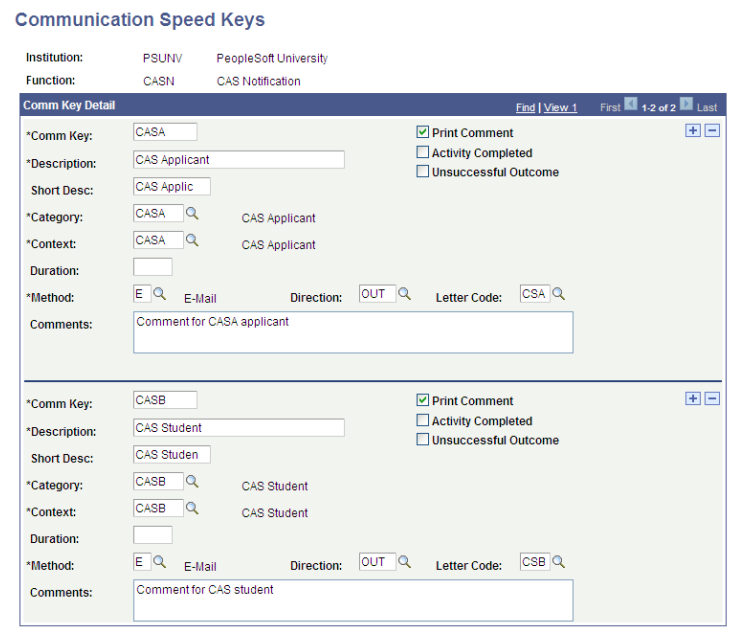
Task: Open Direction lookup in CASB row
Action: pyautogui.click(x=404, y=562)
